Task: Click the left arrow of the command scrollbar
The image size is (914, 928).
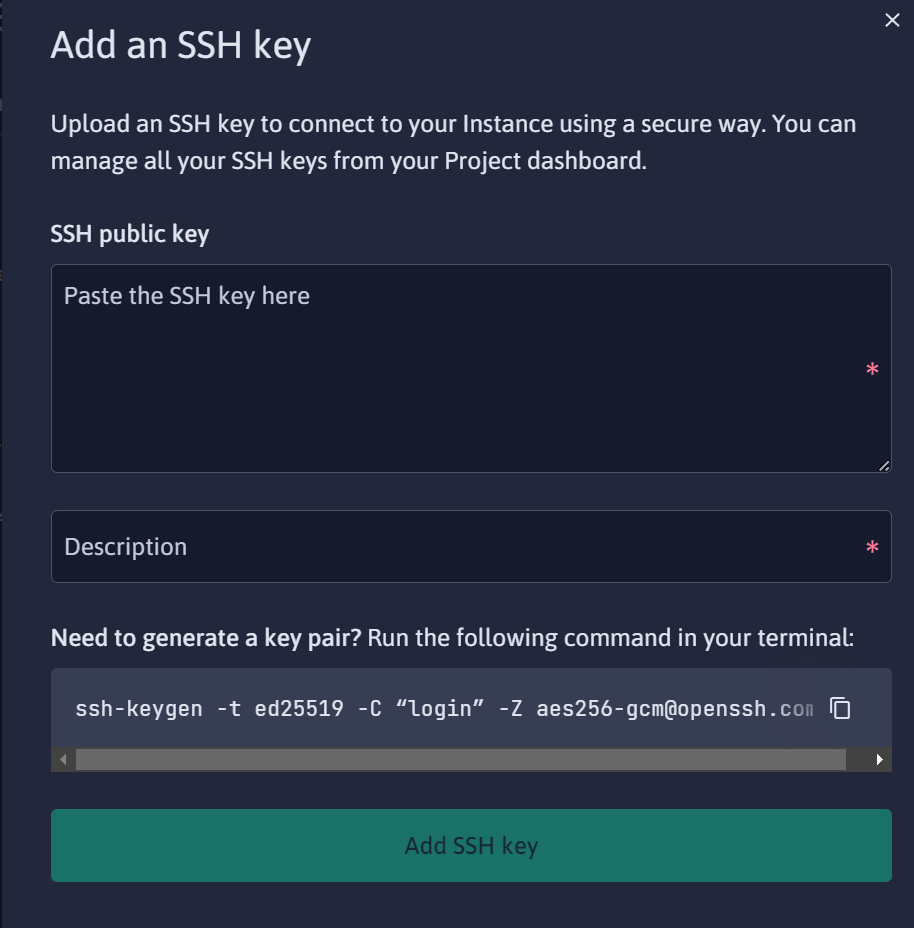Action: point(63,759)
